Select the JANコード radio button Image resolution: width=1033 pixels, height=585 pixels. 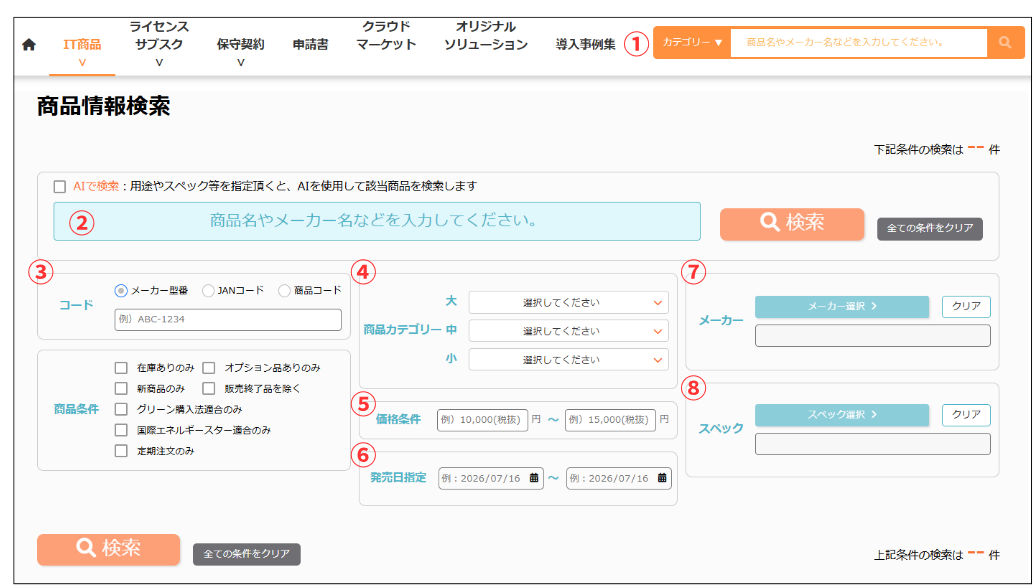point(208,291)
